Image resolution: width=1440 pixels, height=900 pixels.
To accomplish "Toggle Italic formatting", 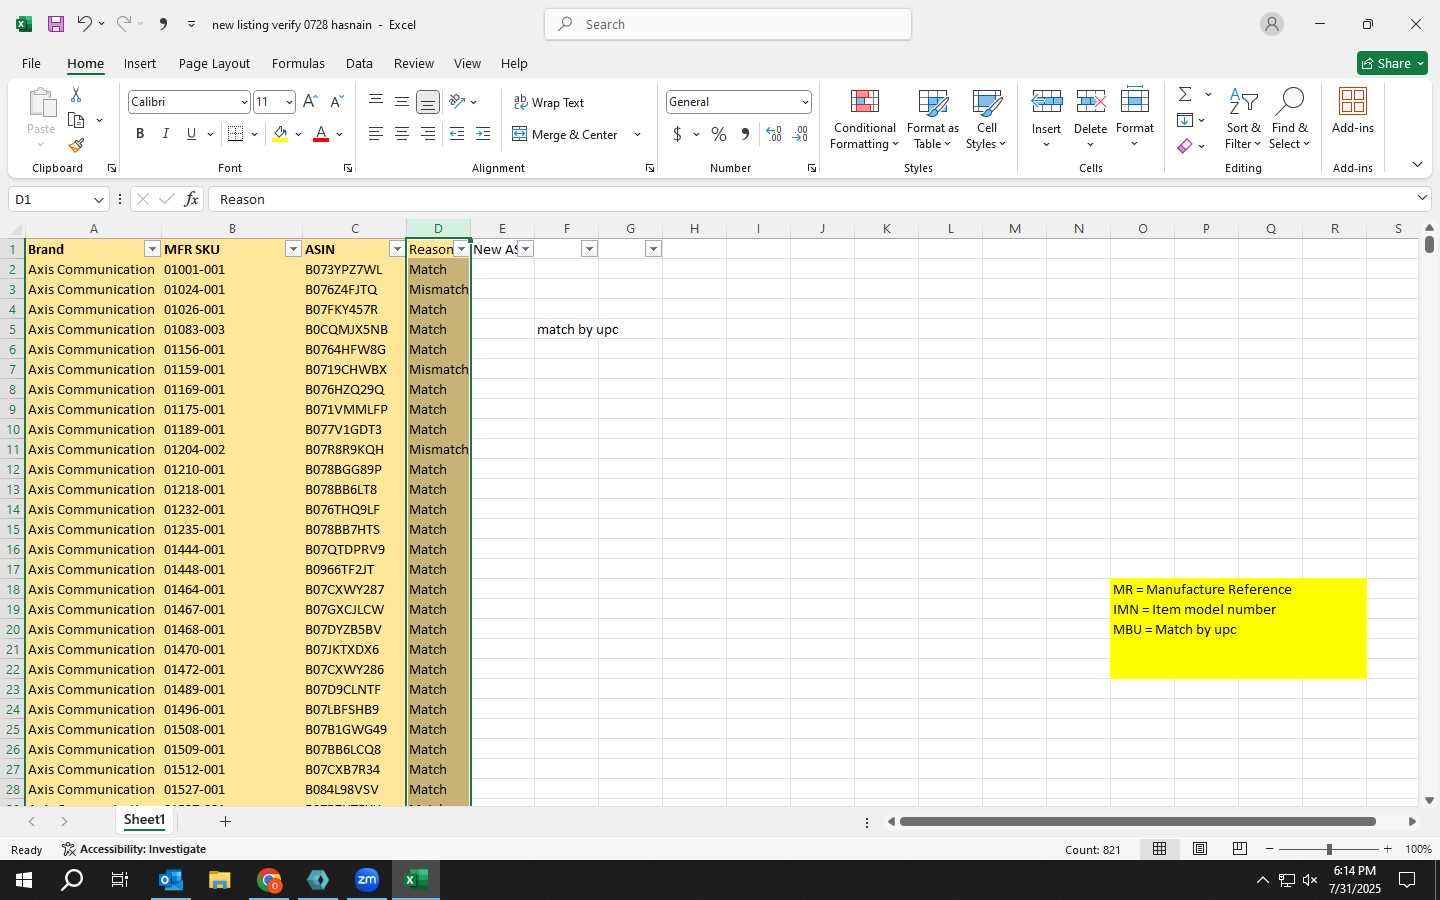I will click(166, 134).
